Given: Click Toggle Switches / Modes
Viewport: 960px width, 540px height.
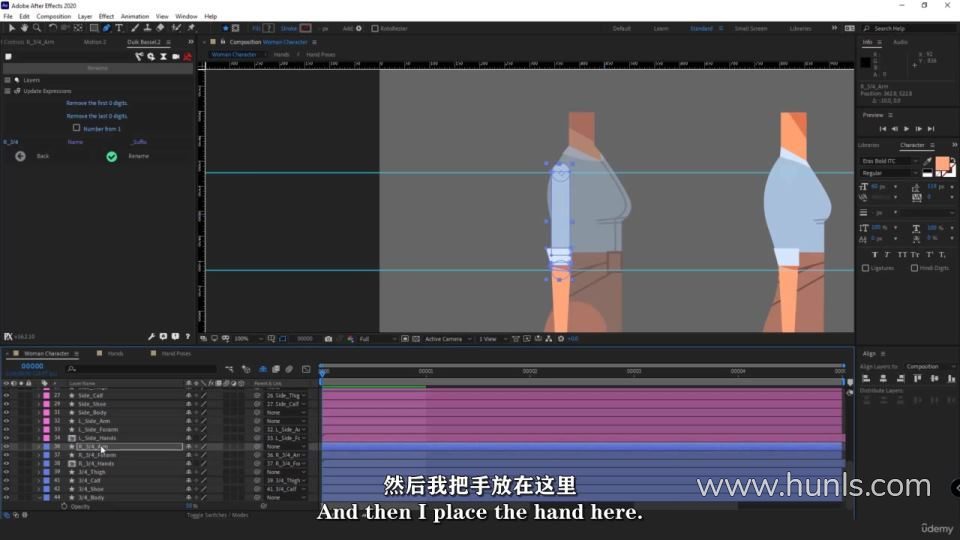Looking at the screenshot, I should coord(217,516).
